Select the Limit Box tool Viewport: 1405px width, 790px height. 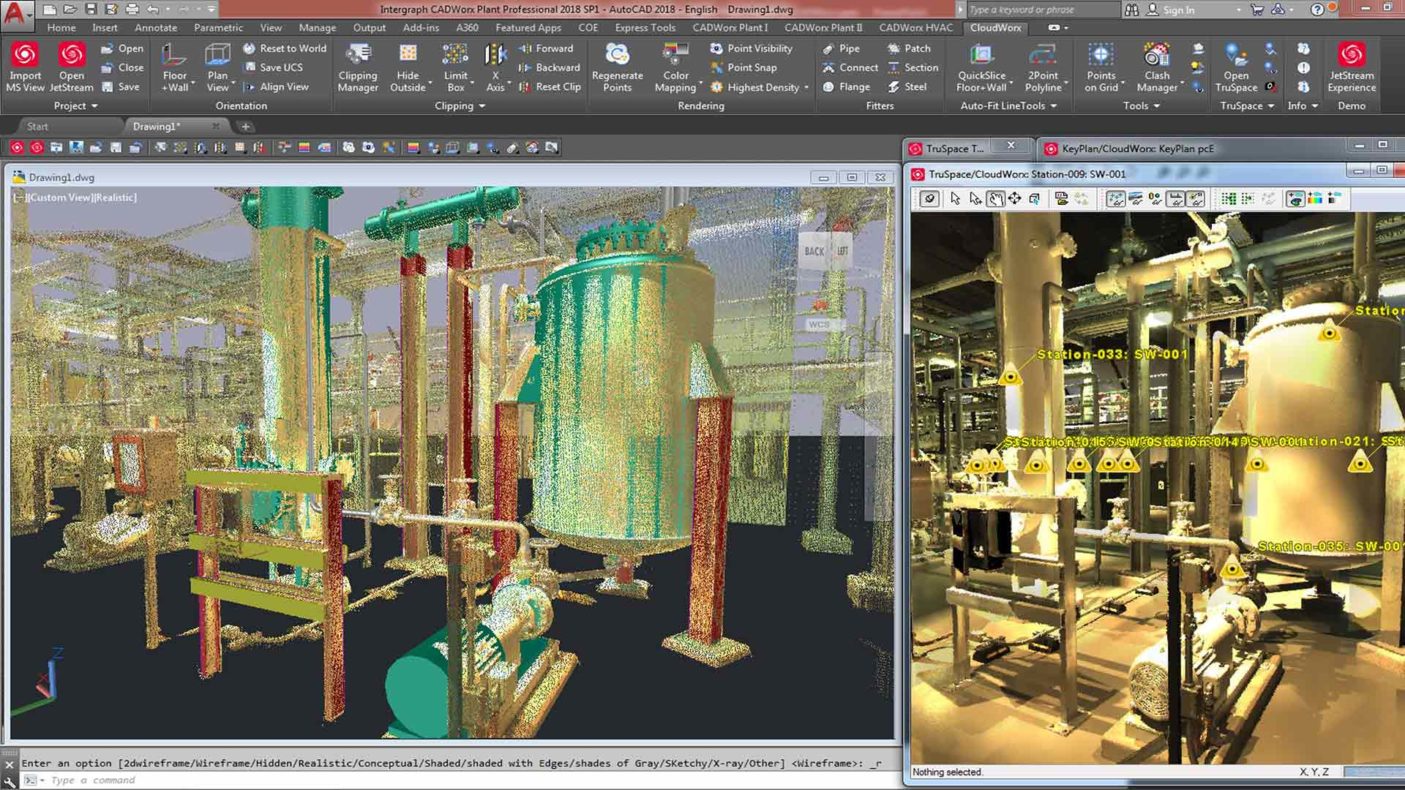pos(456,67)
